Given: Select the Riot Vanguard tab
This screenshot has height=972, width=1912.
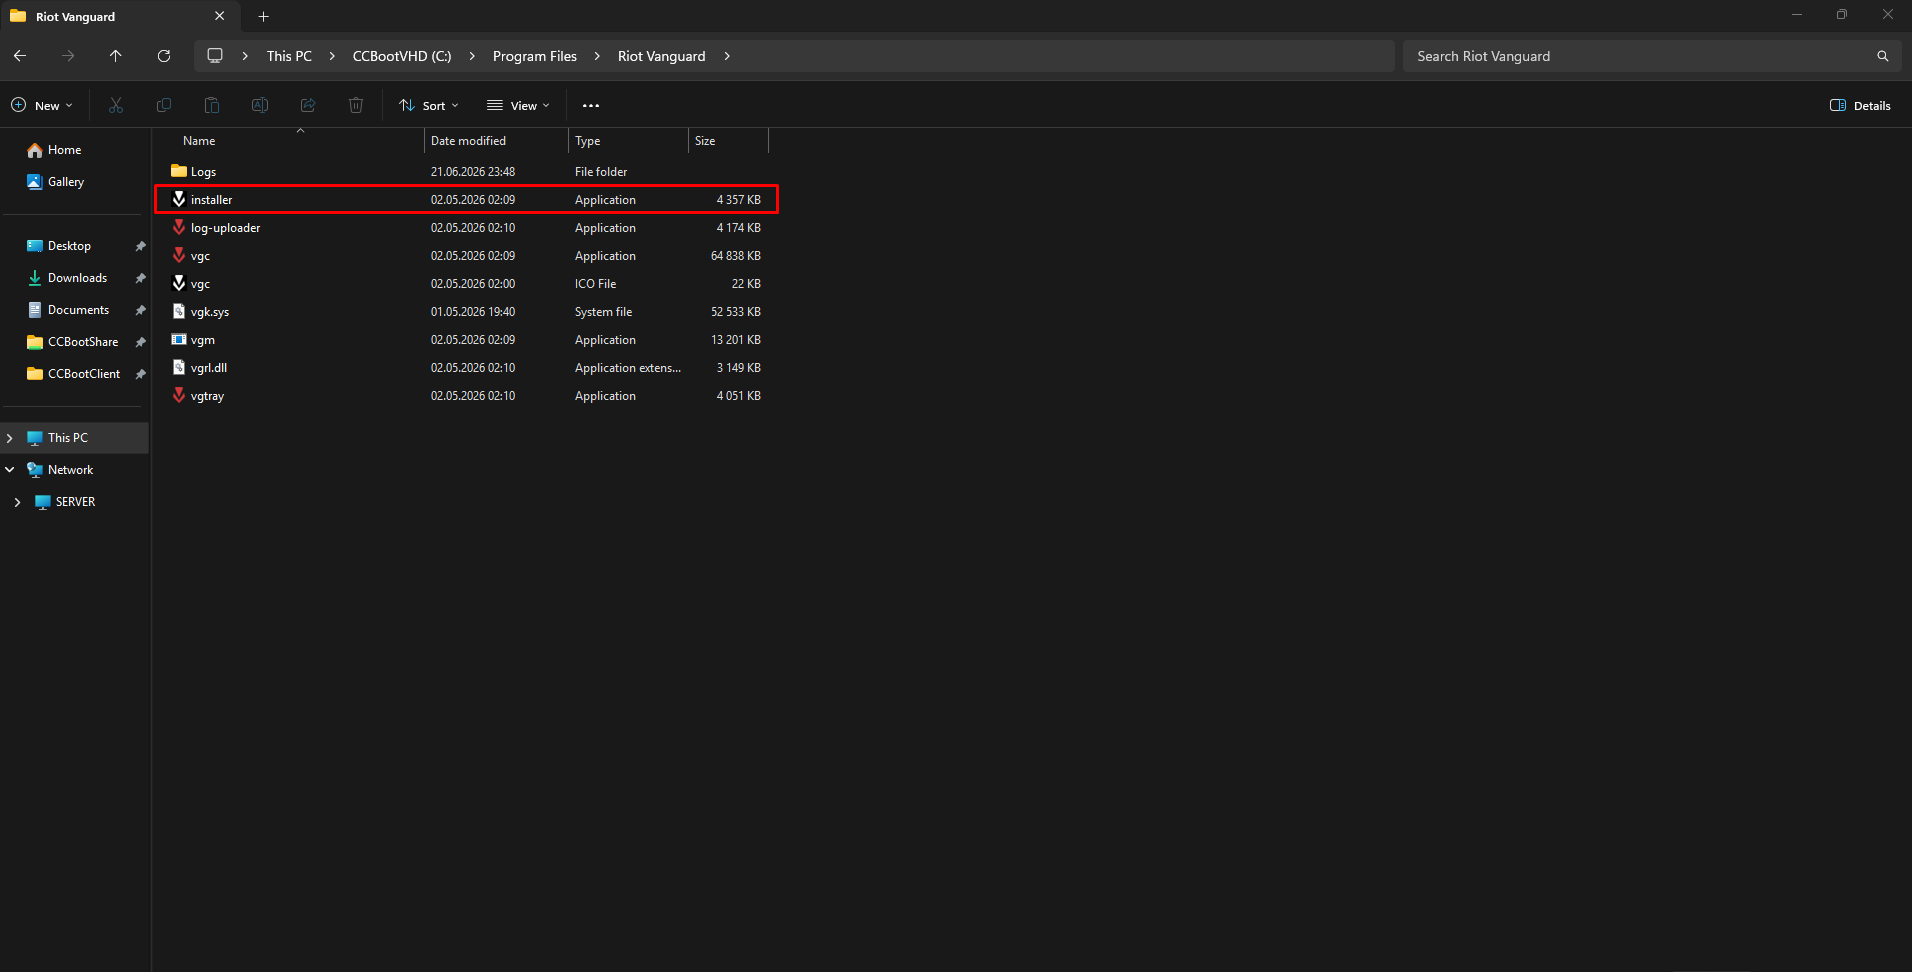Looking at the screenshot, I should coord(119,16).
